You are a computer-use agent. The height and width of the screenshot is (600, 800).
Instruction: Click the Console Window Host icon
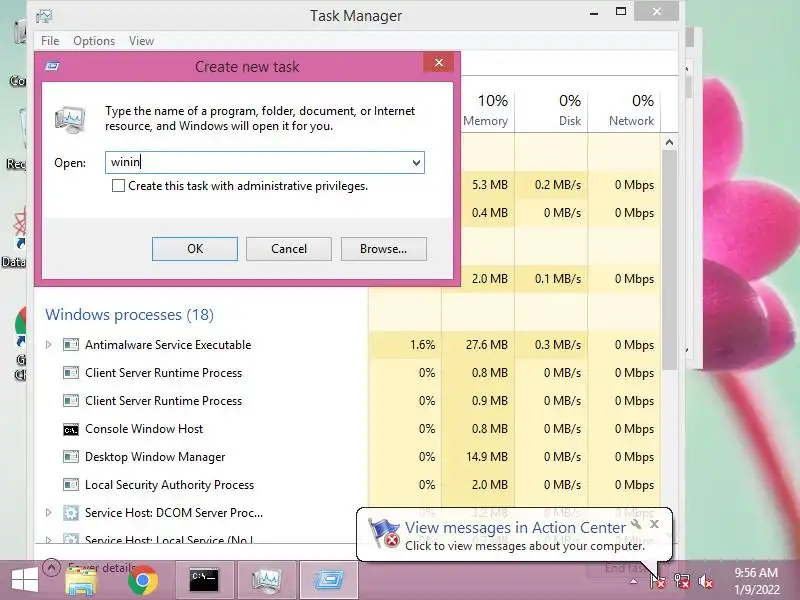tap(71, 429)
